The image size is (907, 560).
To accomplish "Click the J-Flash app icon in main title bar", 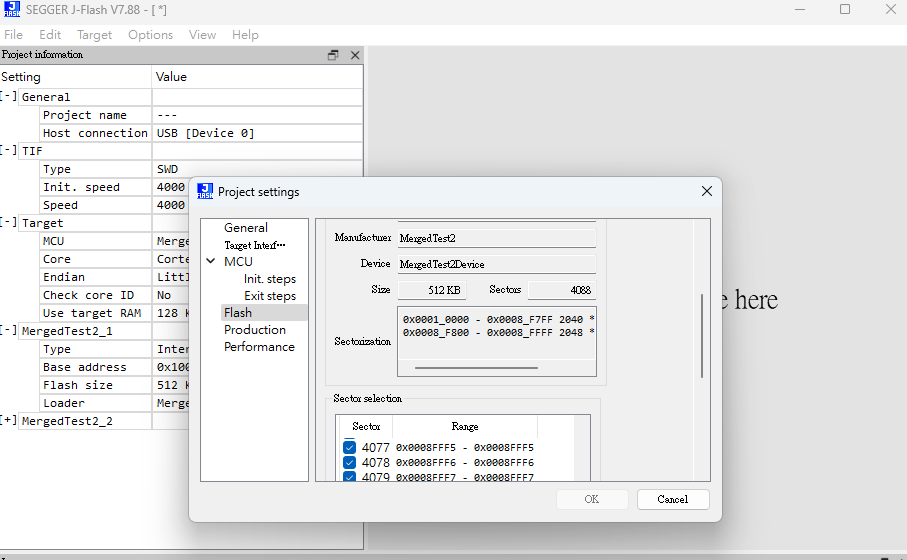I will point(12,9).
